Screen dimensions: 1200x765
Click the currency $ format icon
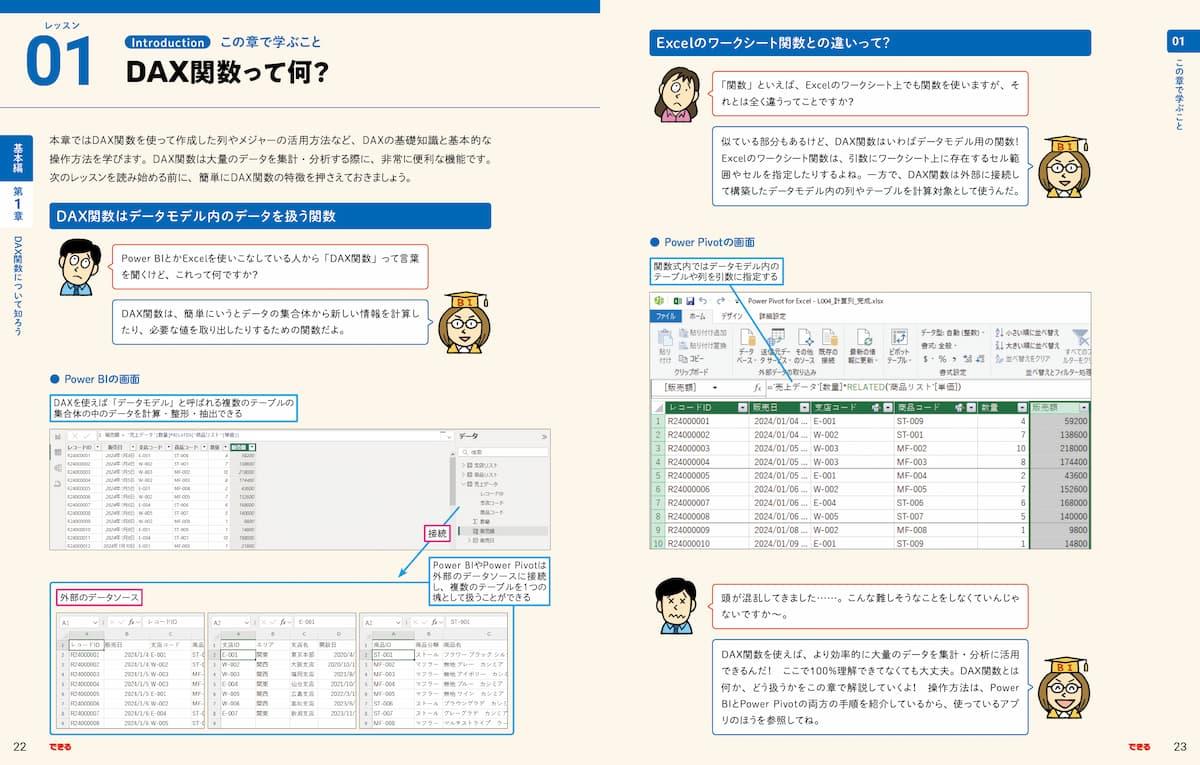[x=926, y=359]
